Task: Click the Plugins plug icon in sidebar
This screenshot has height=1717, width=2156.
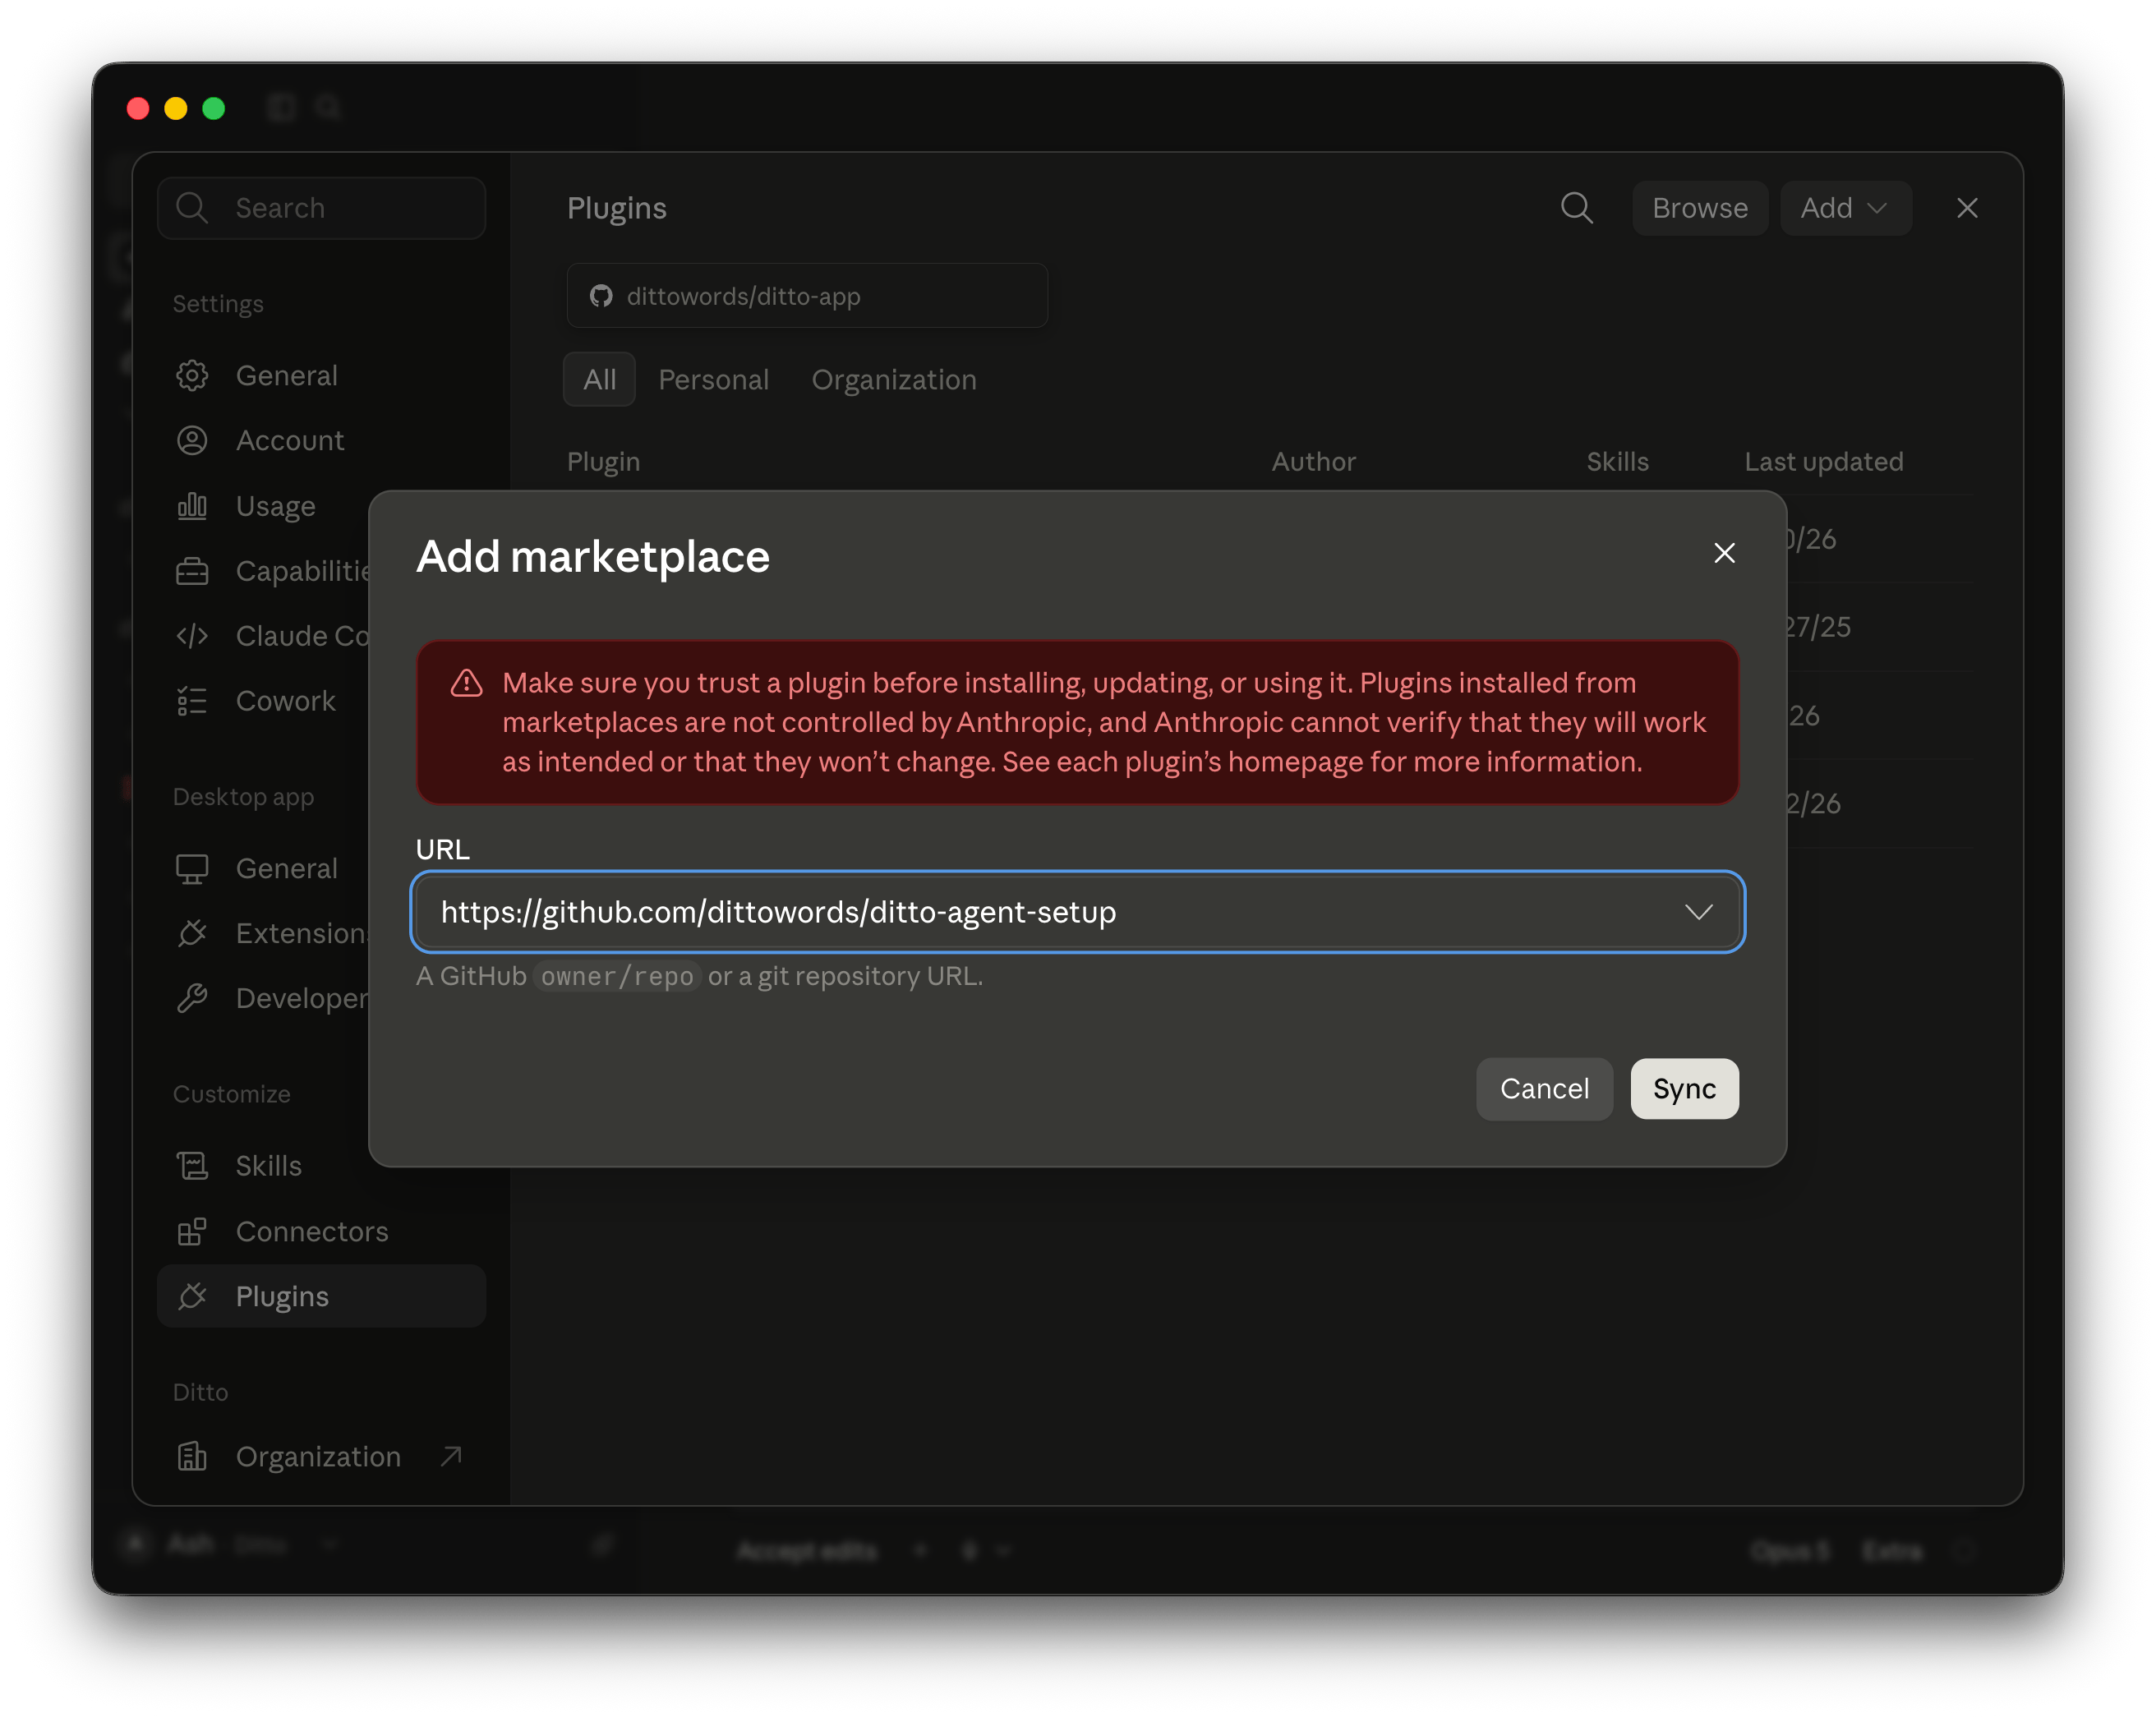Action: [192, 1296]
